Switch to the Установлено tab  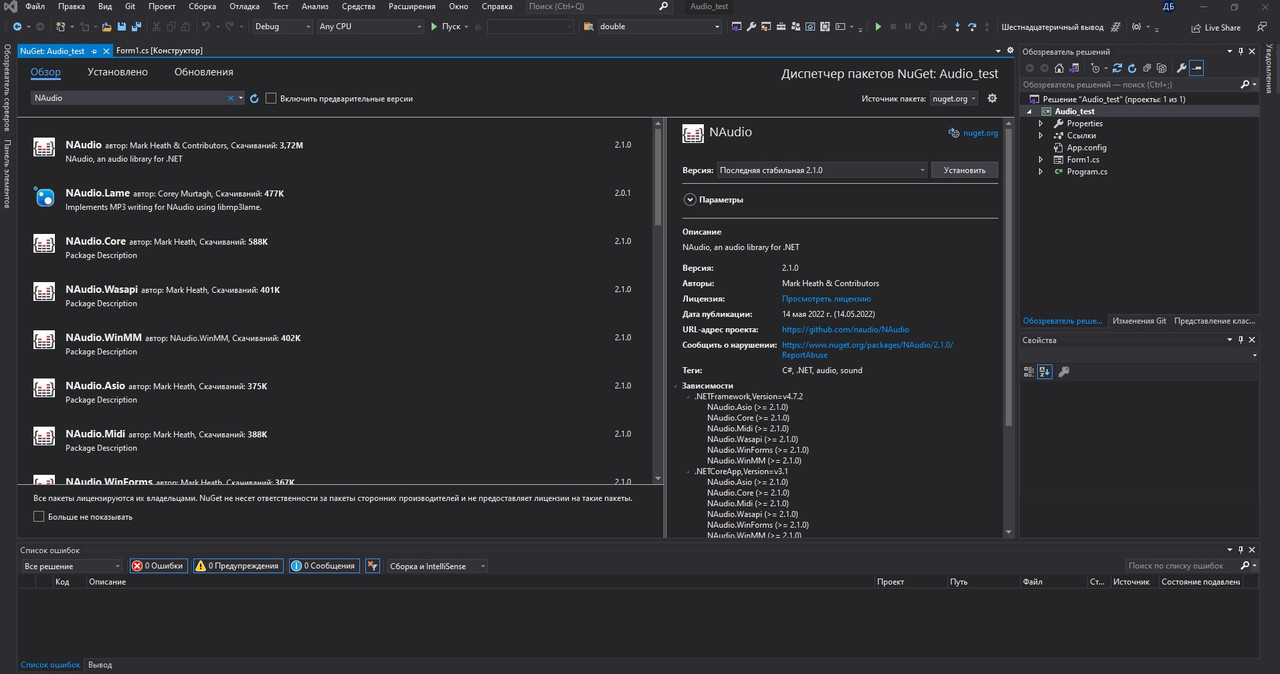tap(117, 72)
